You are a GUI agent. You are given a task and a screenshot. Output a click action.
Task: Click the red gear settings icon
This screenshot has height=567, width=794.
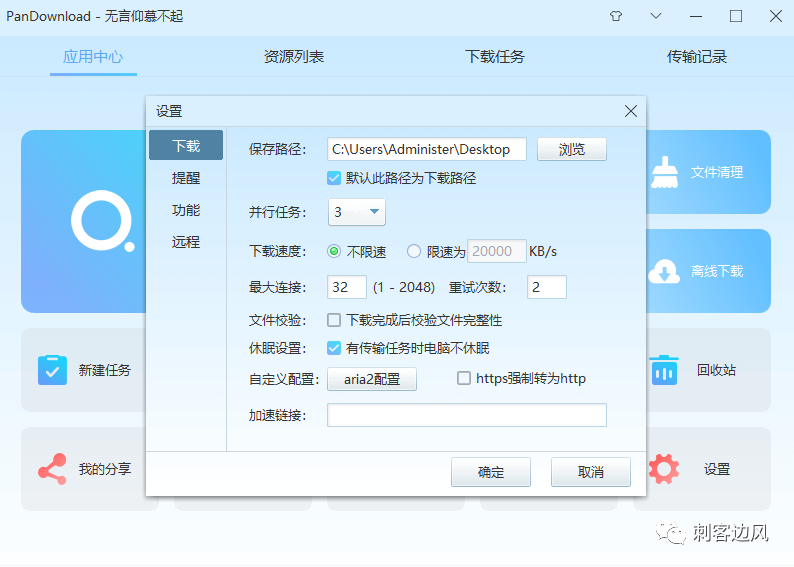pyautogui.click(x=664, y=469)
